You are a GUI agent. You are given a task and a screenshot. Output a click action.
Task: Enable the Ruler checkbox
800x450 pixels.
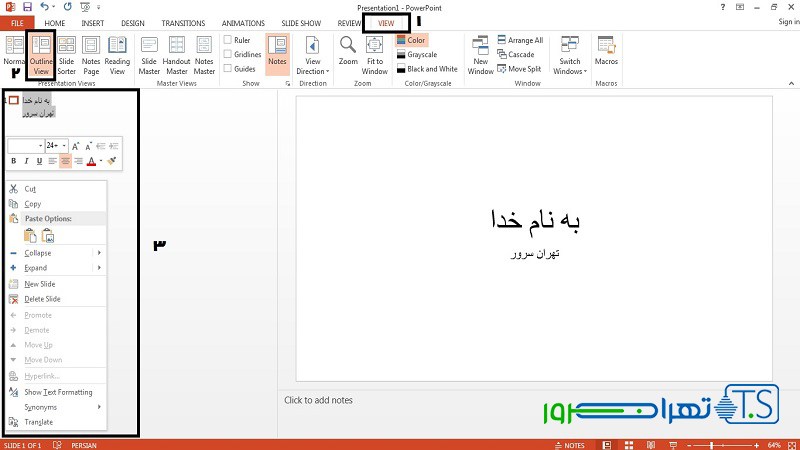click(229, 41)
